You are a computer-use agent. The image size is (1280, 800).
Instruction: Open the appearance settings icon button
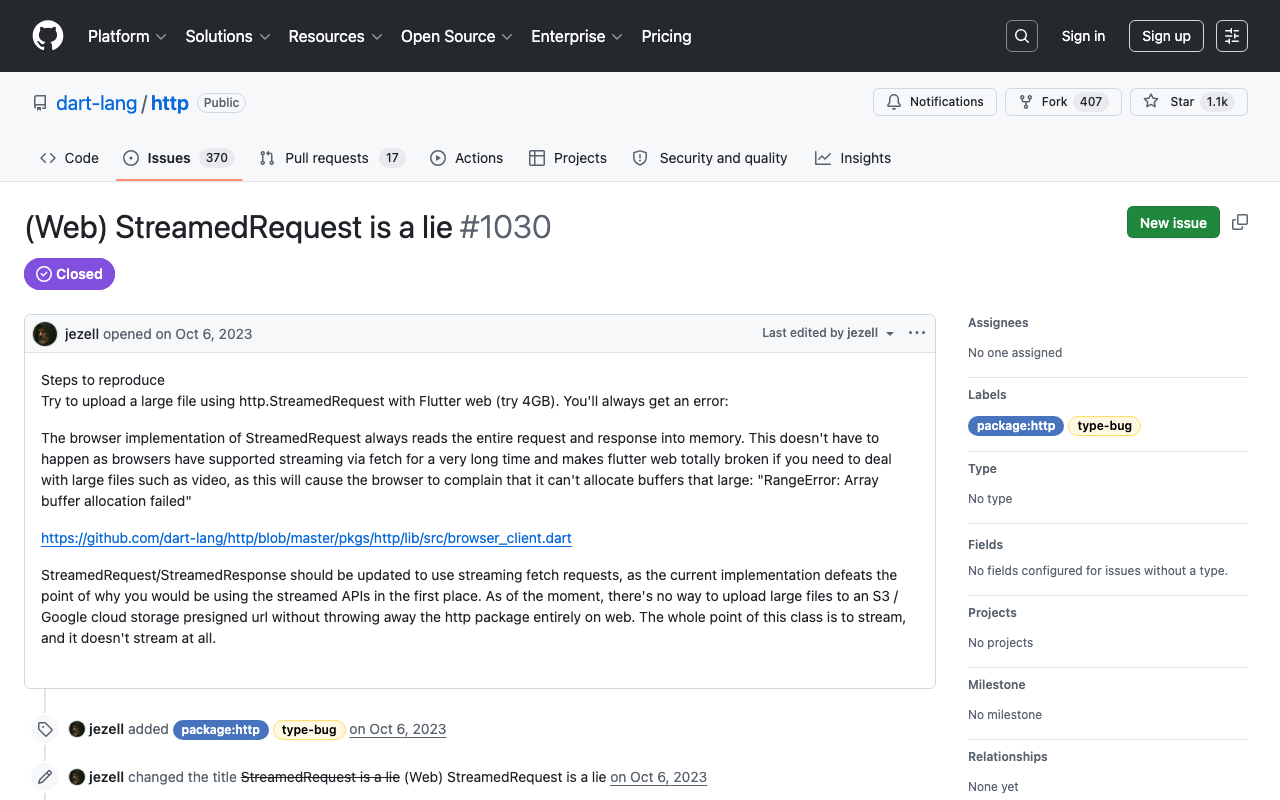(1232, 36)
